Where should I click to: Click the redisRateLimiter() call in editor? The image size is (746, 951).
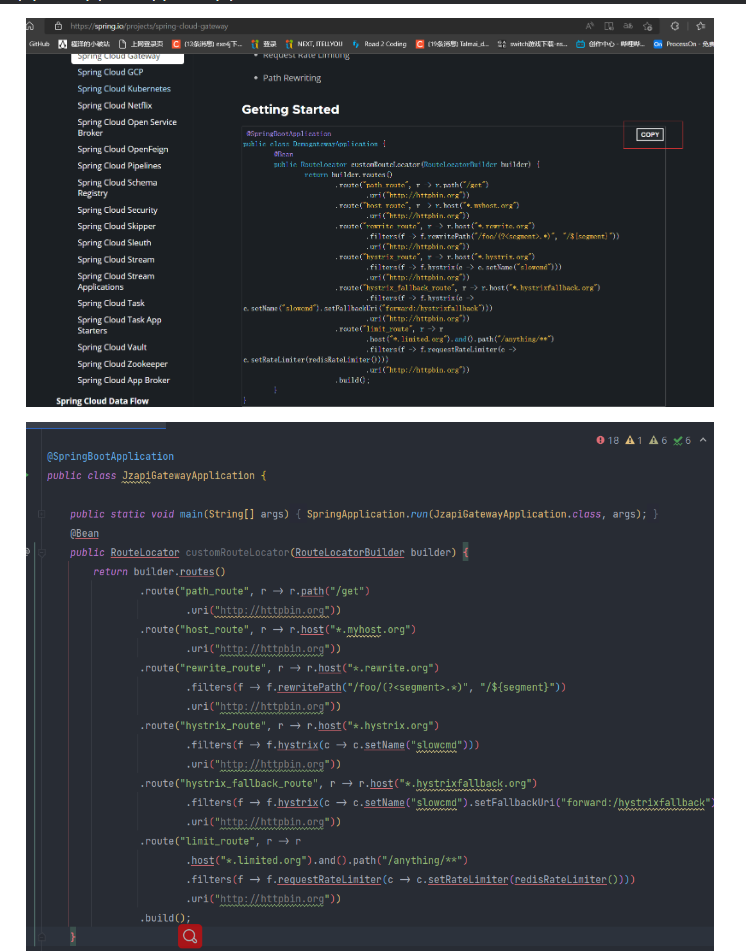coord(566,879)
